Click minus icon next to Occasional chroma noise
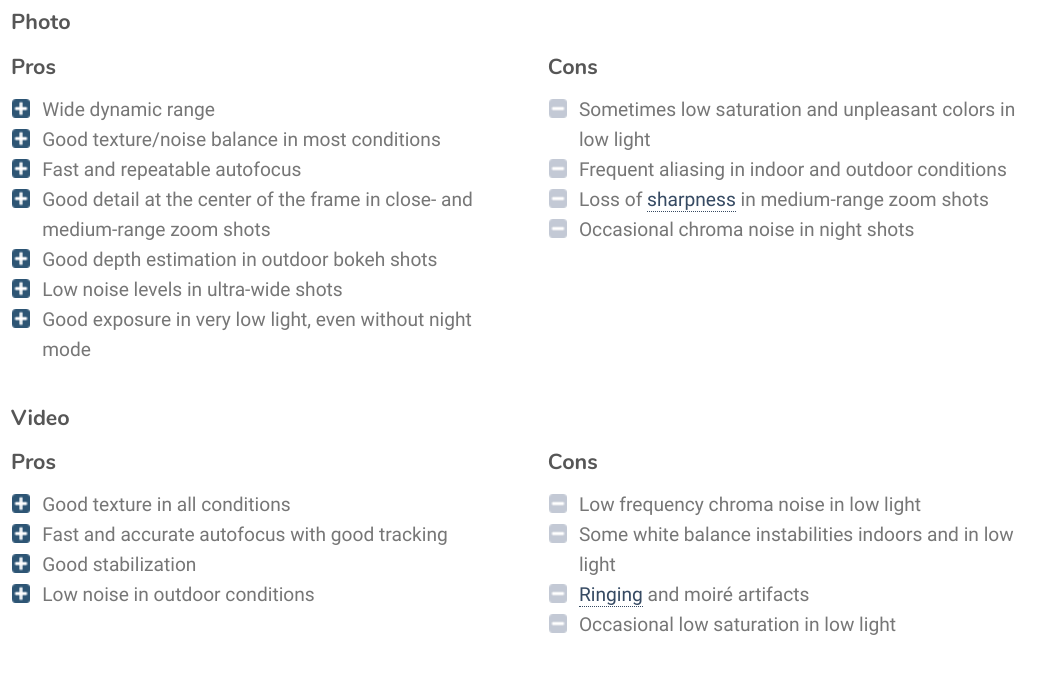 pyautogui.click(x=558, y=229)
